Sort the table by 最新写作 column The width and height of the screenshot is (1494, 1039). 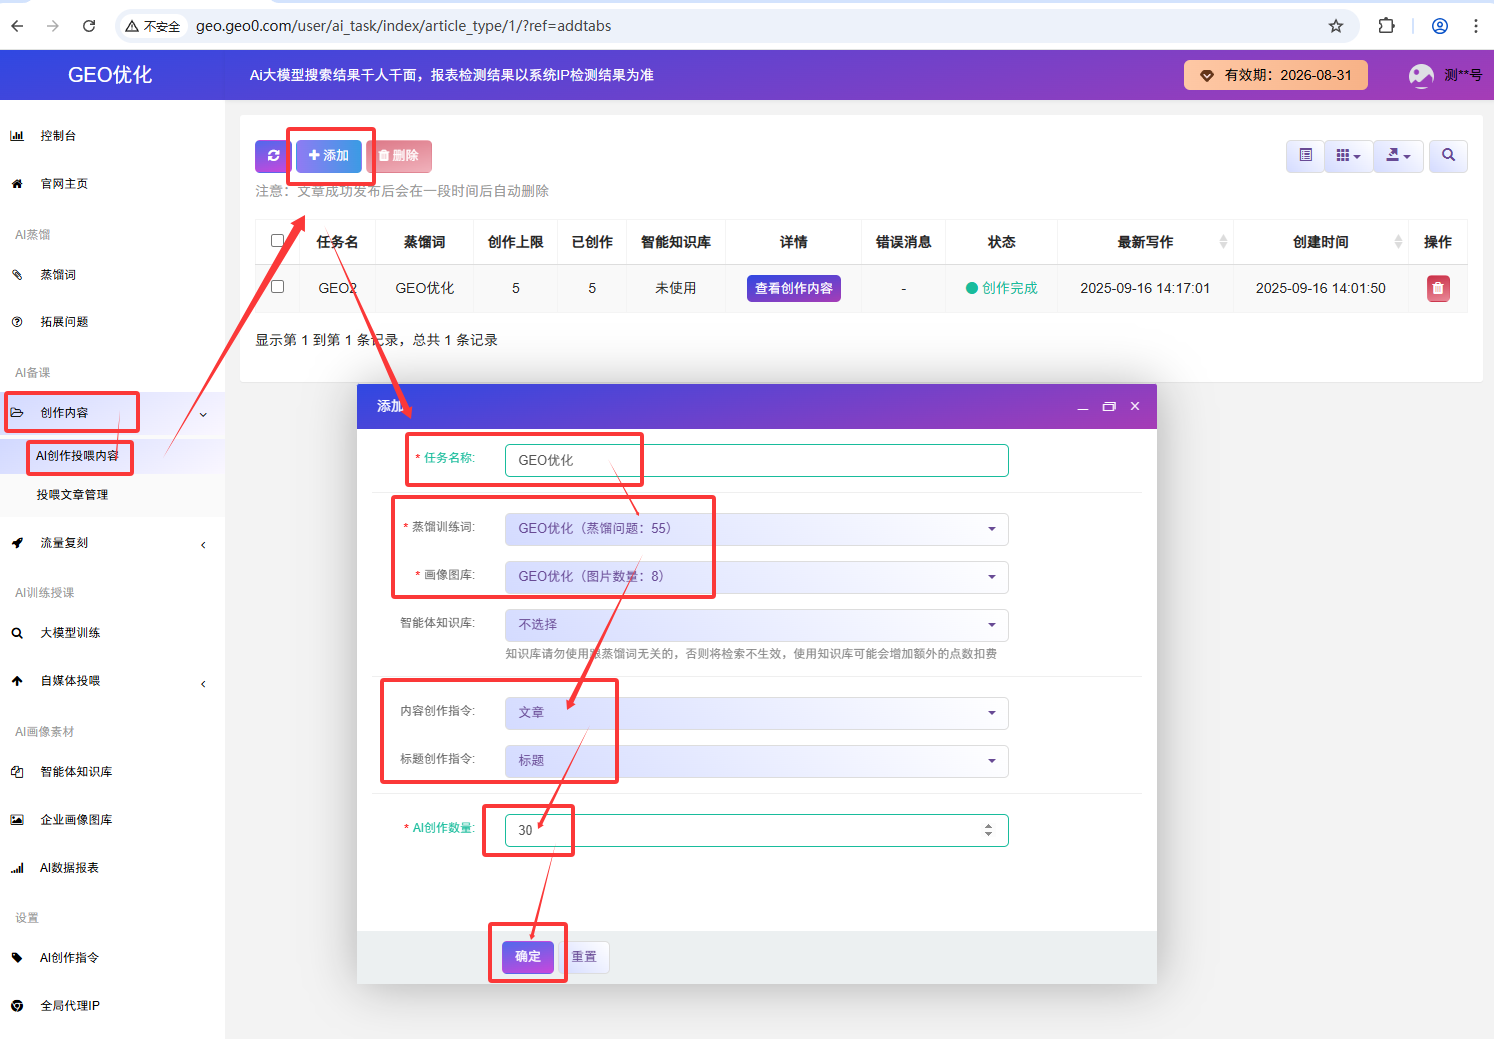point(1145,242)
